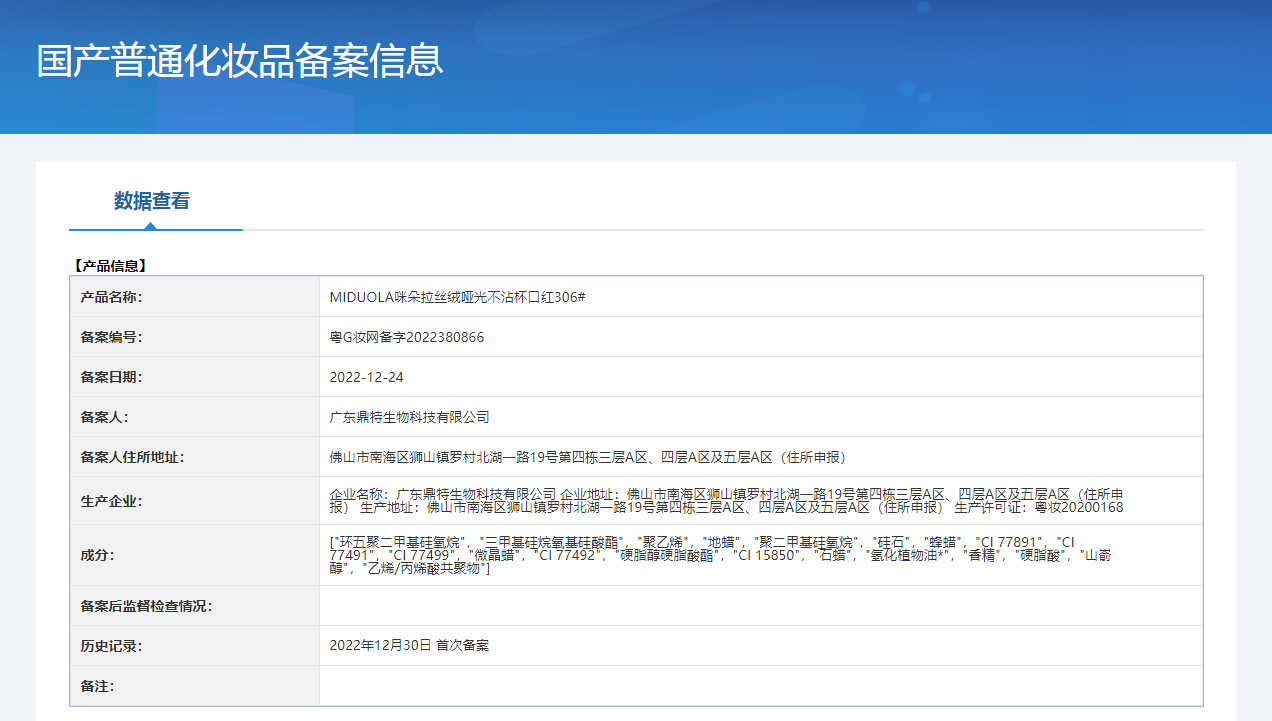Click the 产品名称 row label
The height and width of the screenshot is (721, 1272).
click(x=112, y=297)
